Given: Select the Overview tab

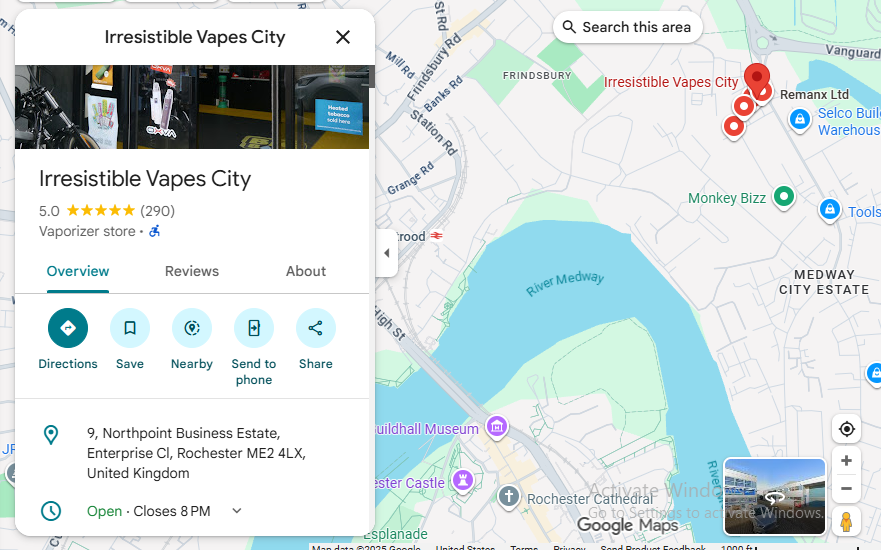Looking at the screenshot, I should pos(78,271).
